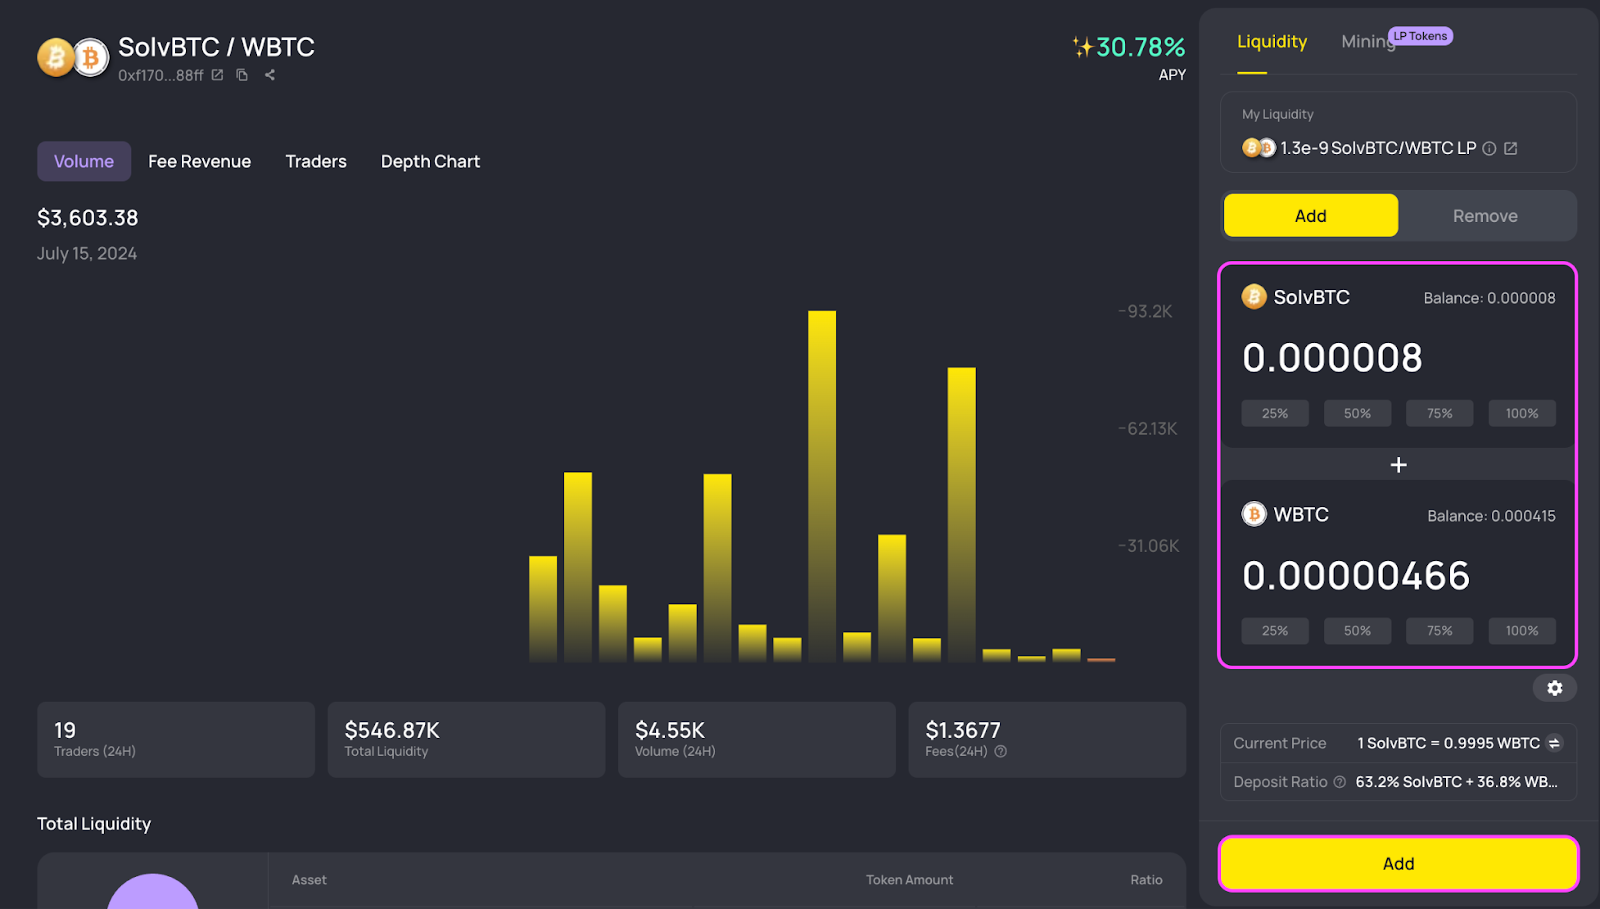Click the $1.3677 Fees(24H) value
The image size is (1600, 909).
coord(963,730)
